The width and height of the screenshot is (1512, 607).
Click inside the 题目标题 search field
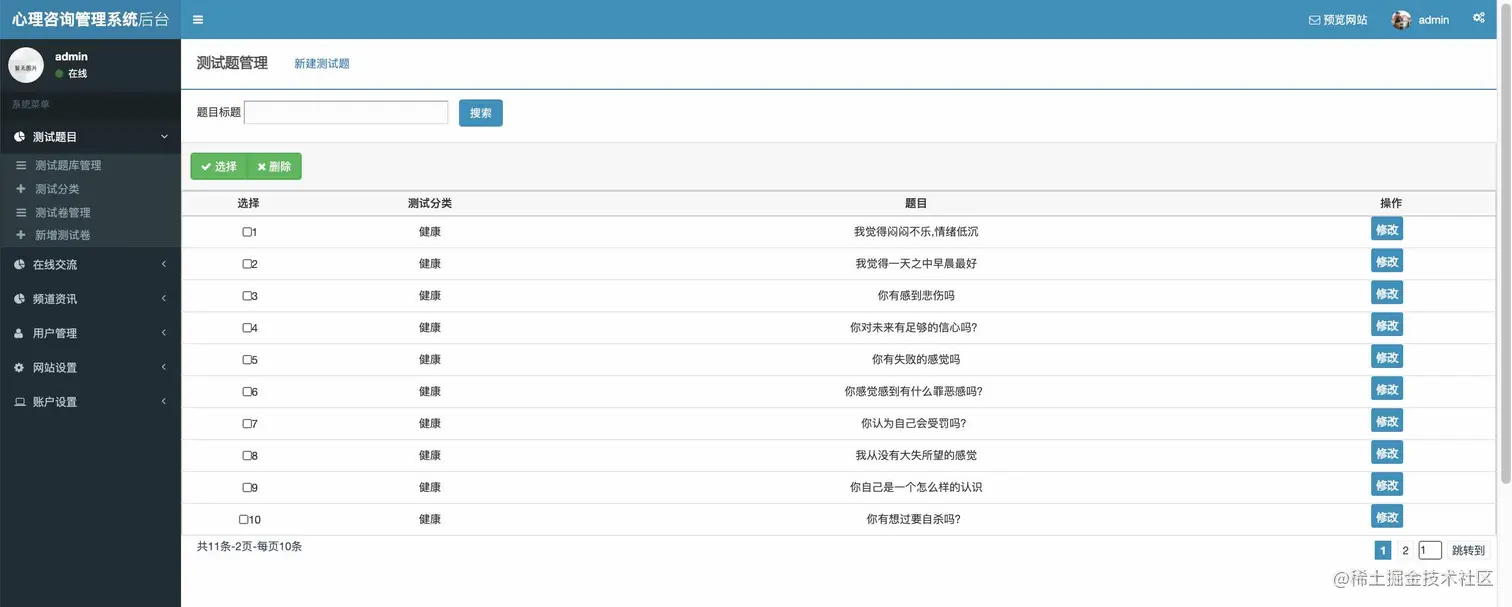[x=346, y=113]
